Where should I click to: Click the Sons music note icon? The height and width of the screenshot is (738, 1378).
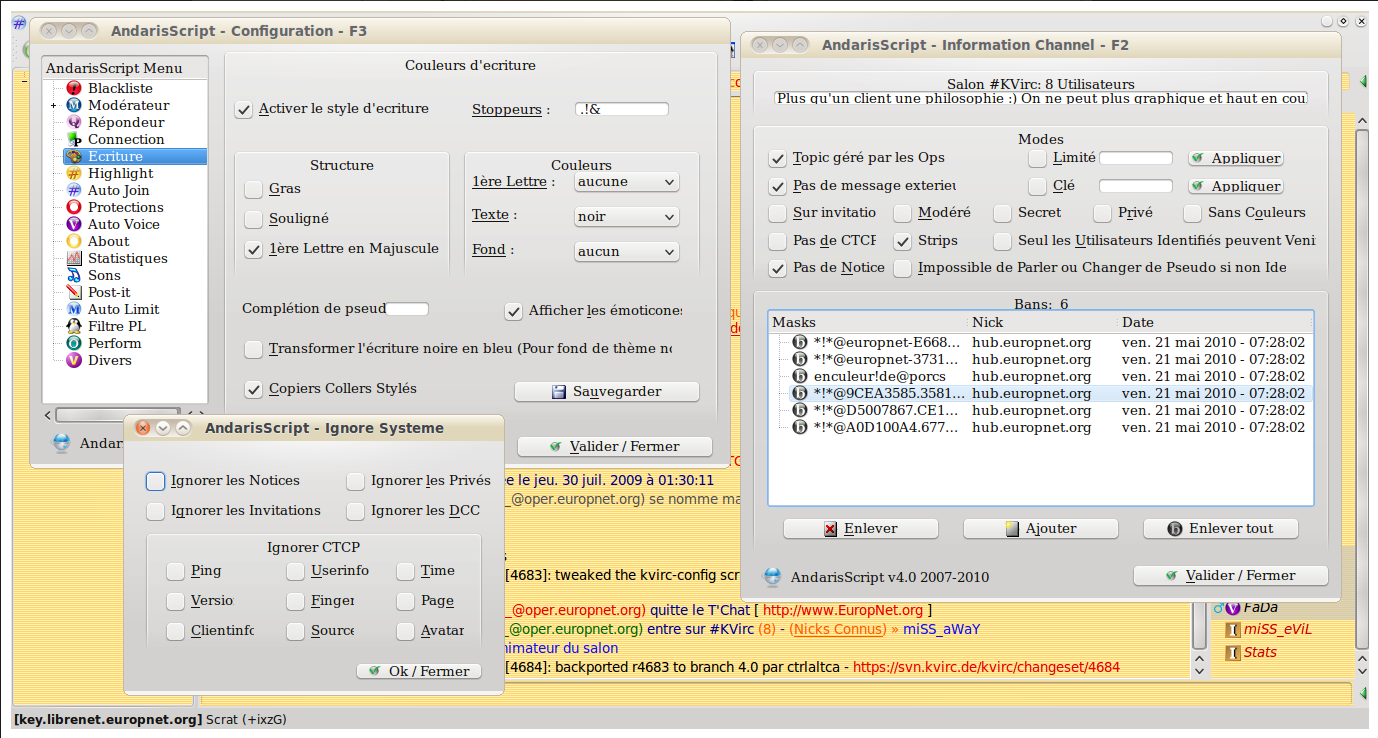(74, 275)
